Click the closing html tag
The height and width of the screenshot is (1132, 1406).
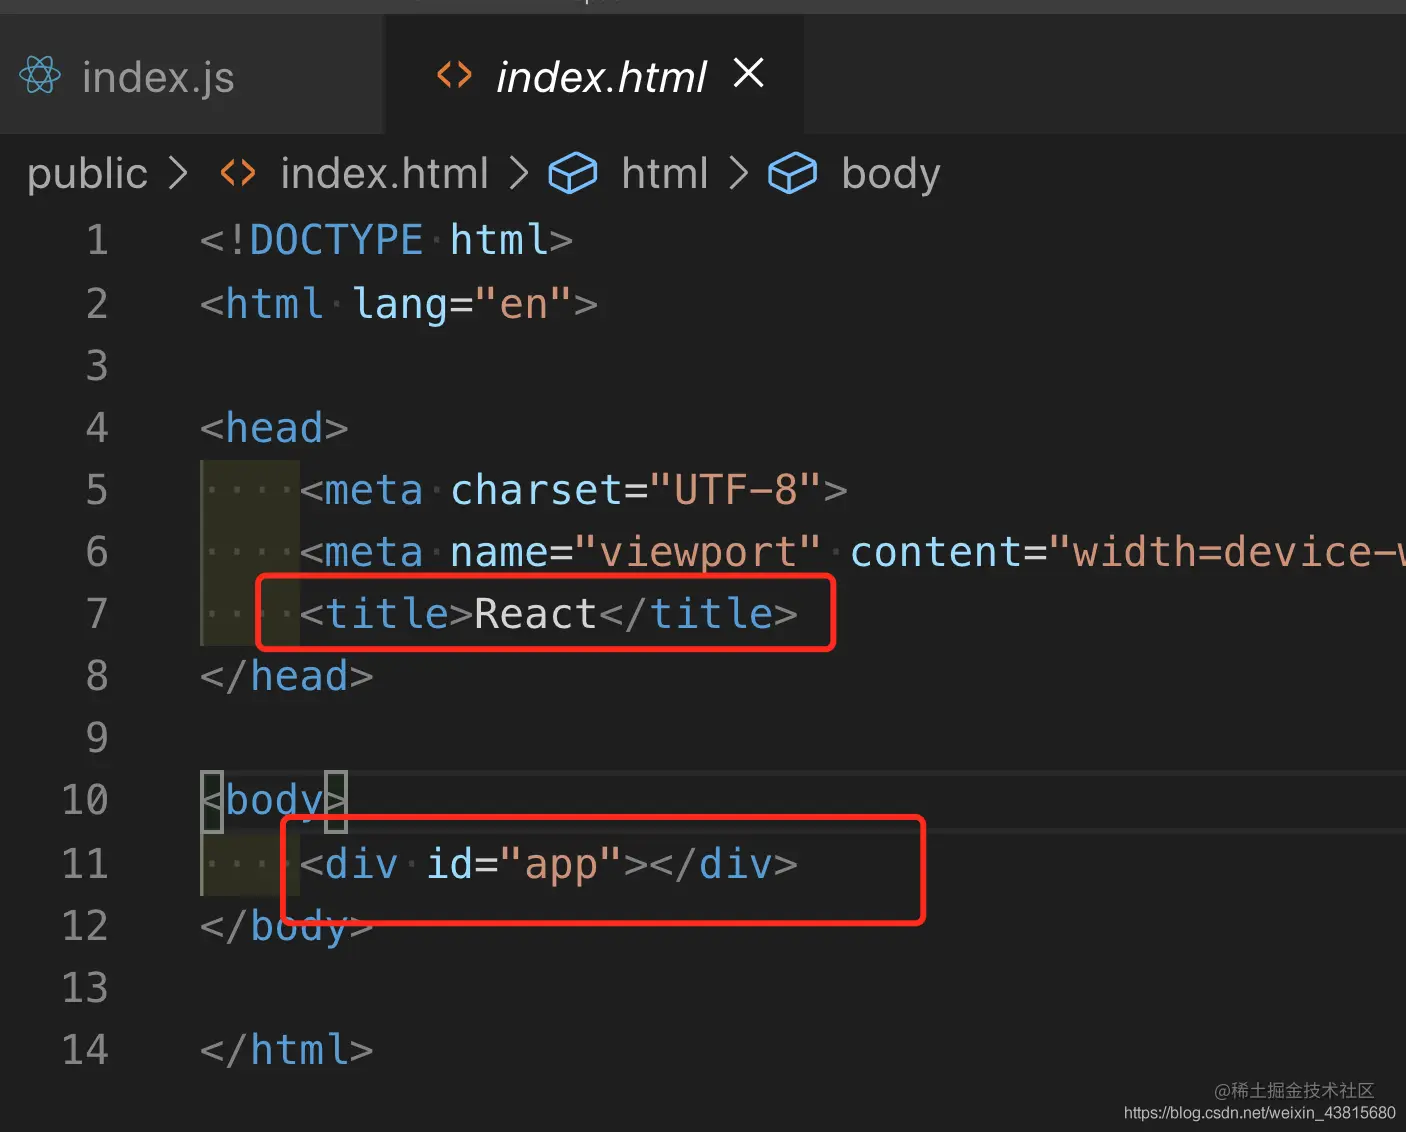tap(286, 1050)
